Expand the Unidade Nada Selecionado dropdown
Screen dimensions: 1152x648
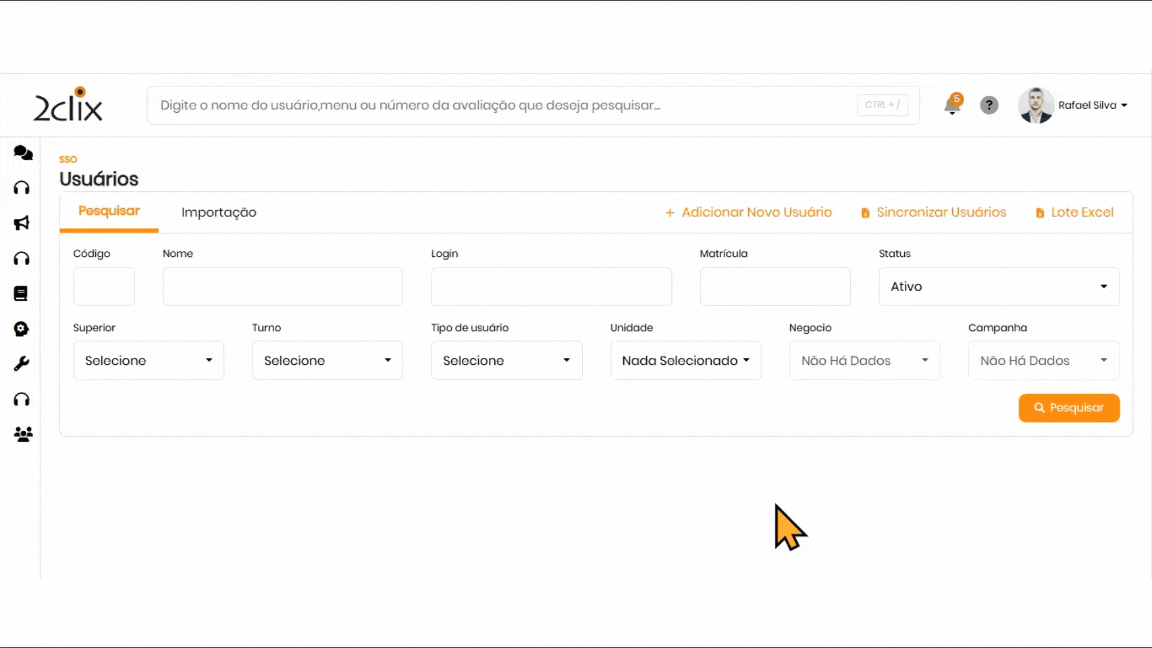click(x=685, y=361)
